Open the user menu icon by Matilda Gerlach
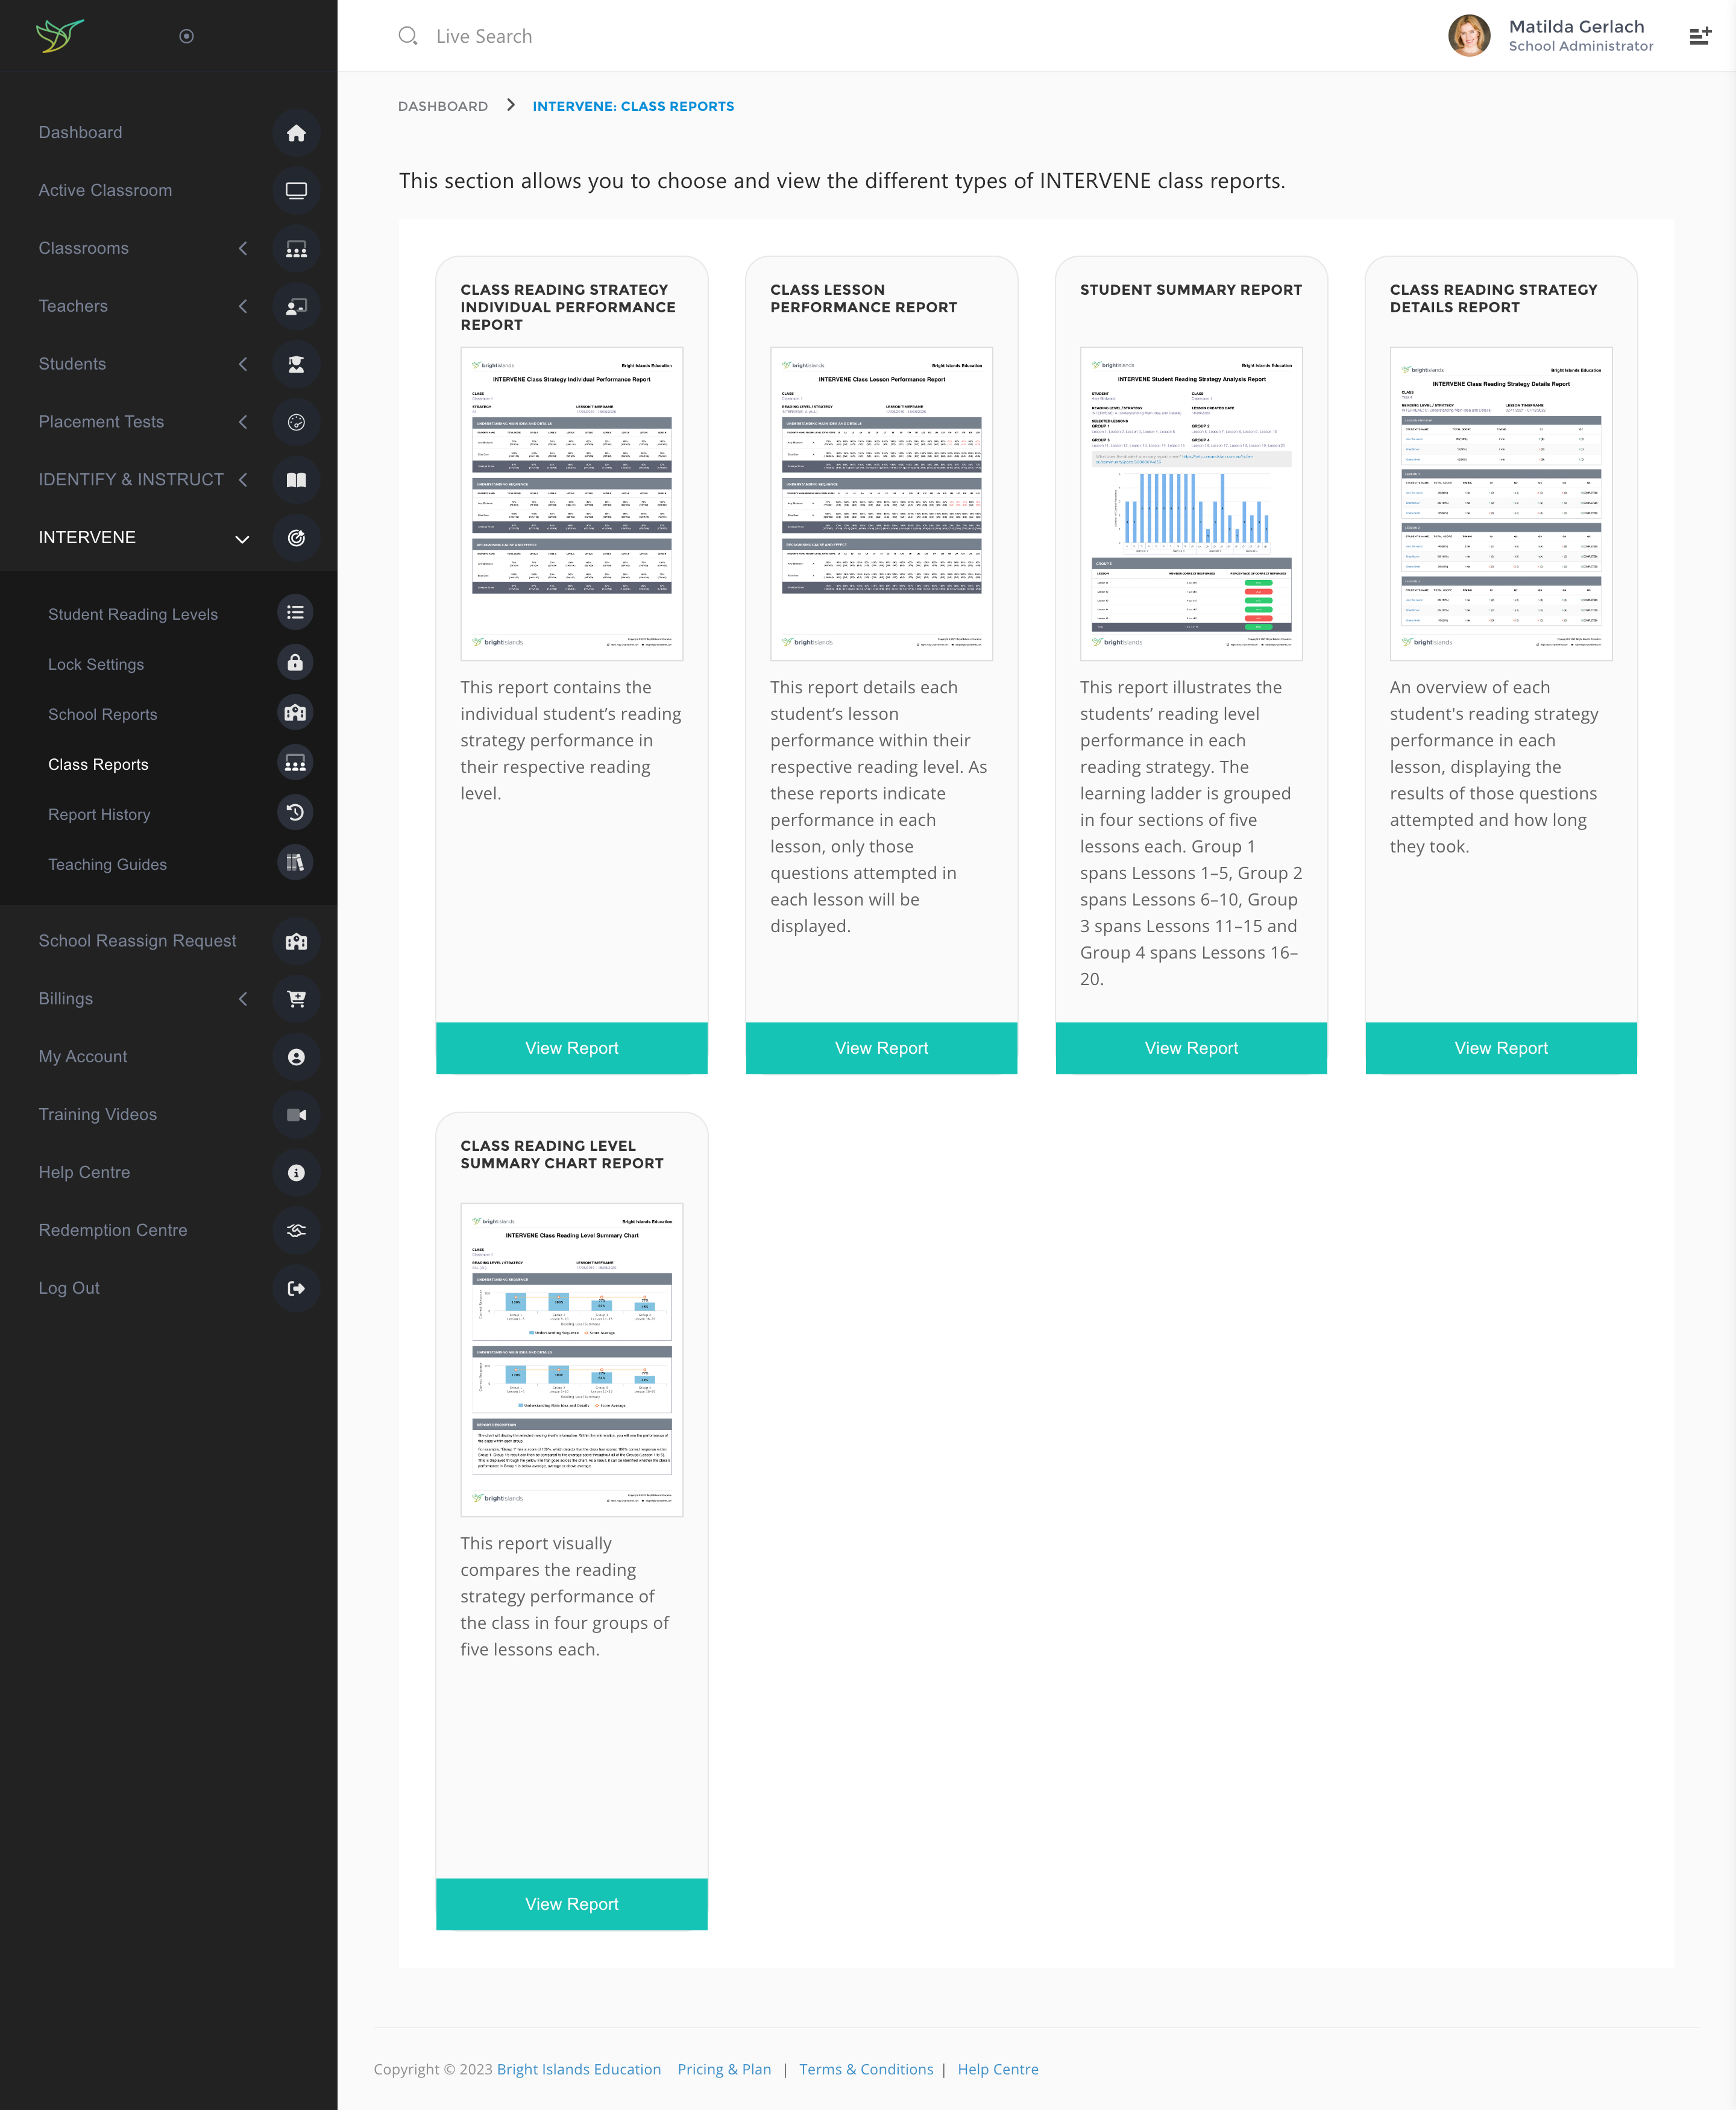Image resolution: width=1736 pixels, height=2110 pixels. [1699, 36]
